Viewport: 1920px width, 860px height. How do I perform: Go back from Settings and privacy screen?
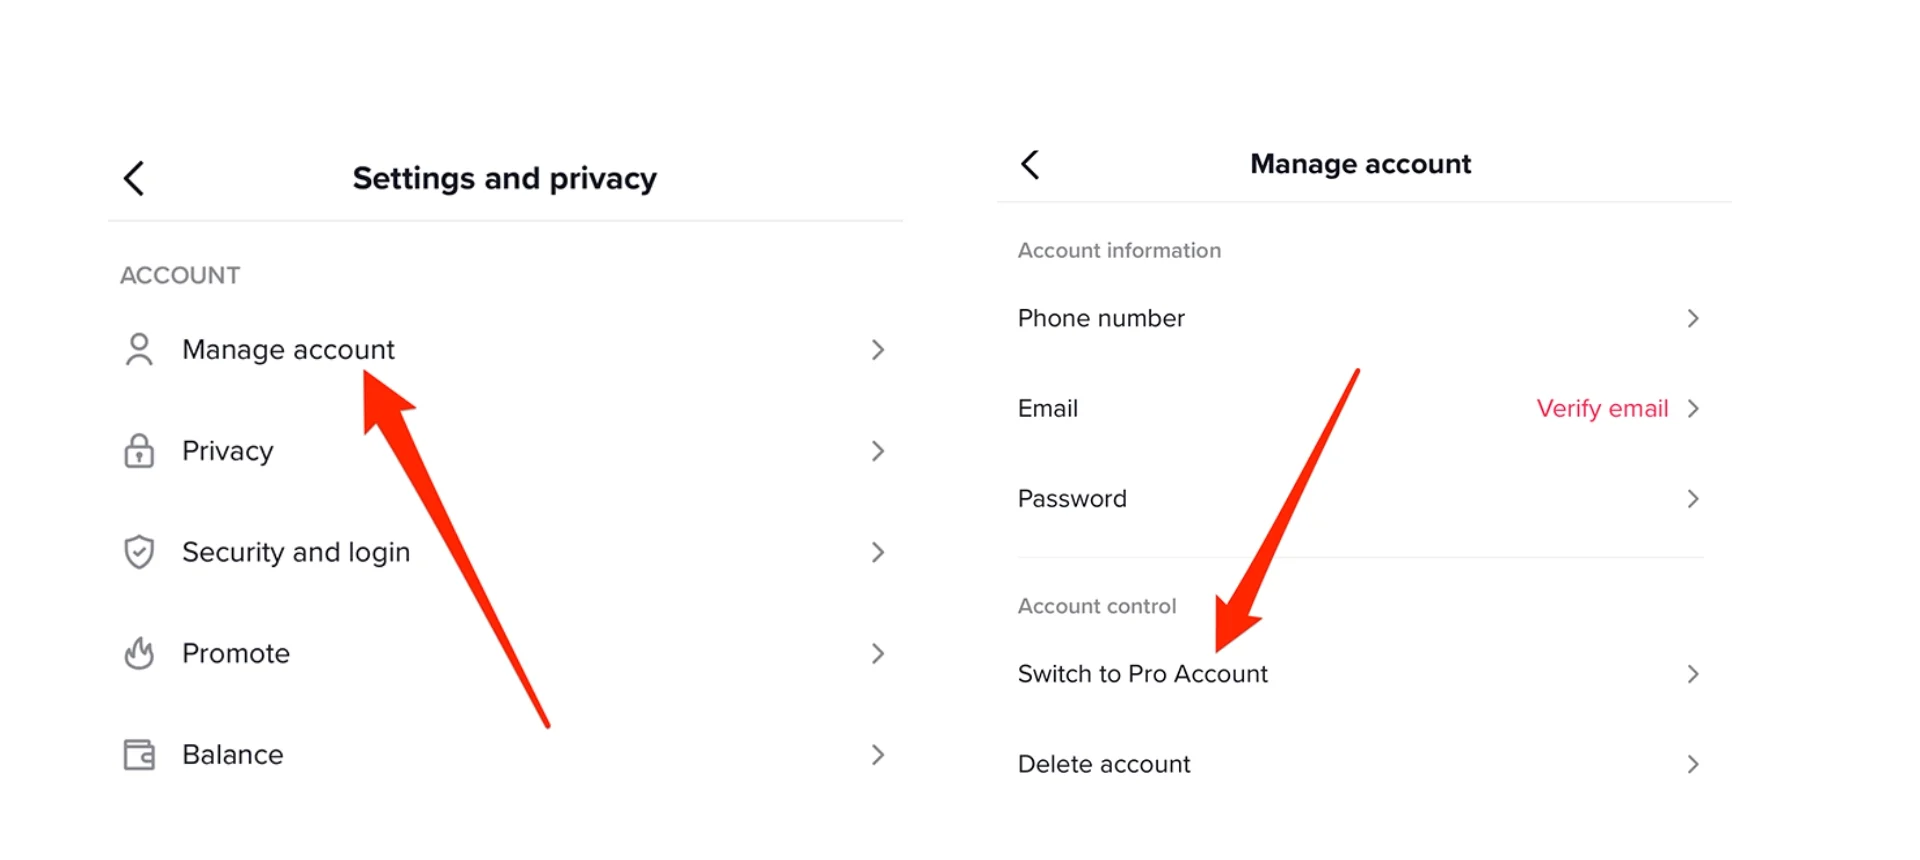tap(134, 178)
